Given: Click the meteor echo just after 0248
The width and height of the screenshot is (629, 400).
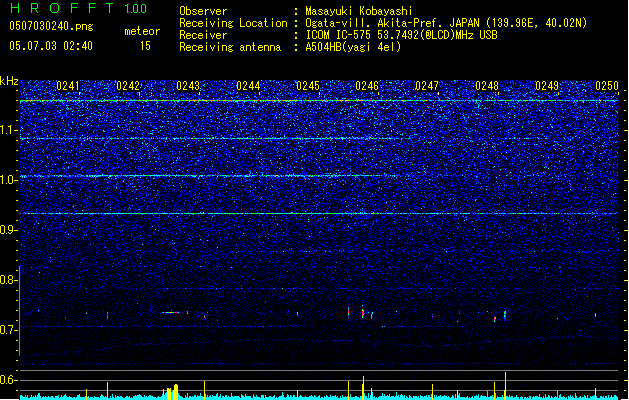Looking at the screenshot, I should (x=505, y=315).
